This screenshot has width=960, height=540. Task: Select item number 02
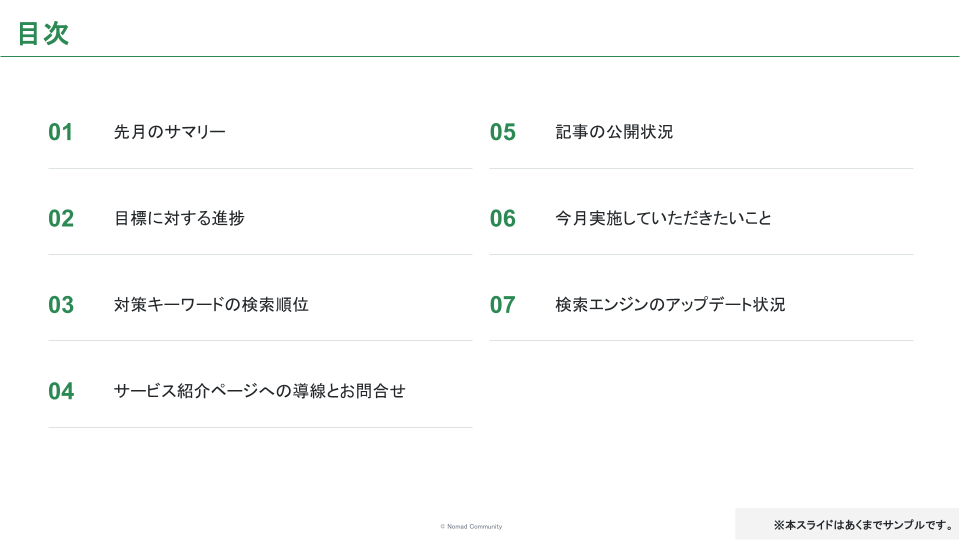(x=61, y=219)
